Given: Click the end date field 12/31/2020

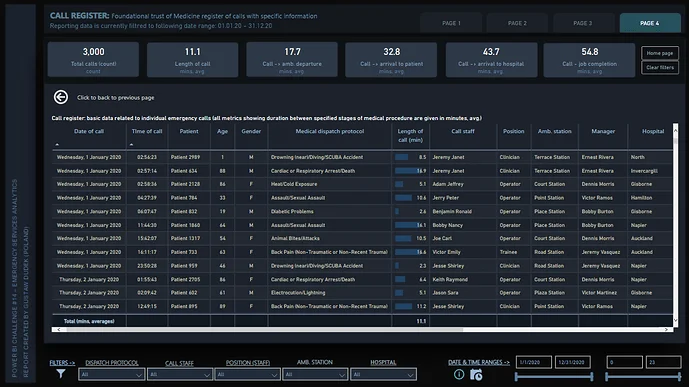Looking at the screenshot, I should tap(573, 362).
